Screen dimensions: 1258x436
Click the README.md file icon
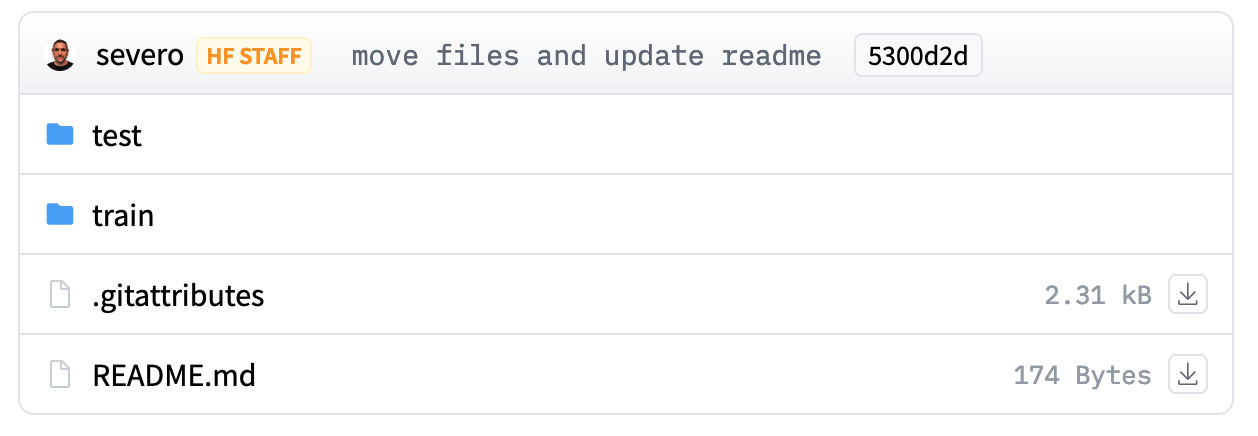[60, 375]
